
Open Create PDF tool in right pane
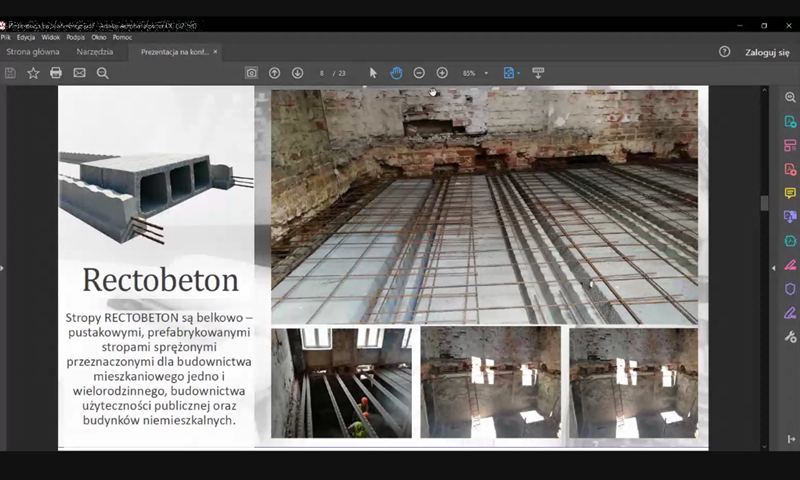pos(790,169)
